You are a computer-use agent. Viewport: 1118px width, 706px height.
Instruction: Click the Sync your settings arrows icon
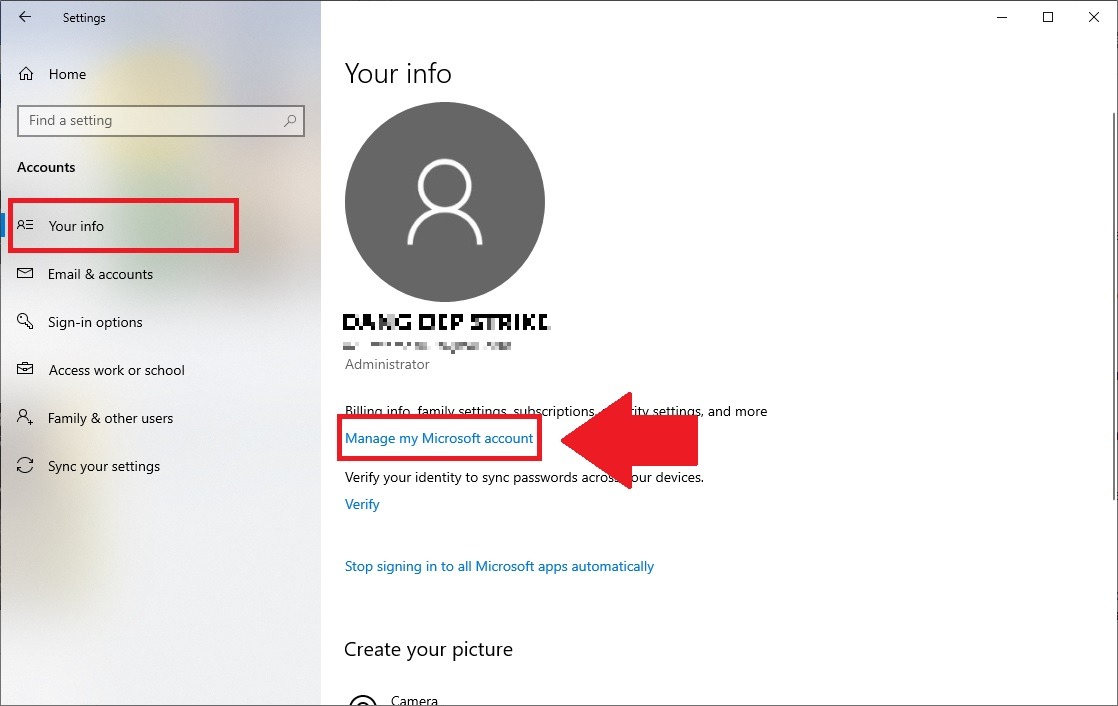click(x=25, y=466)
